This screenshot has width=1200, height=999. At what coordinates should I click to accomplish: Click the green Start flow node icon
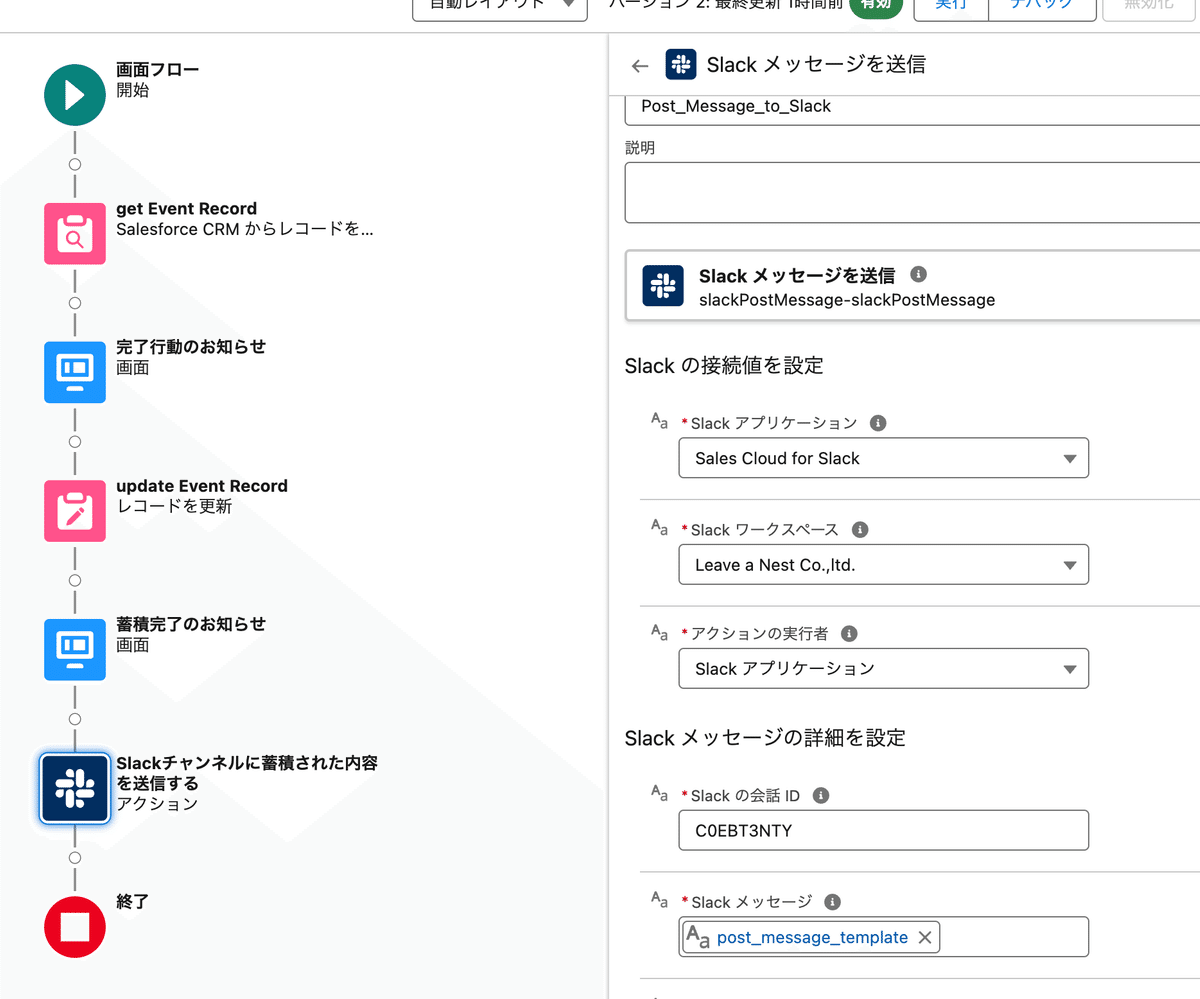(75, 95)
